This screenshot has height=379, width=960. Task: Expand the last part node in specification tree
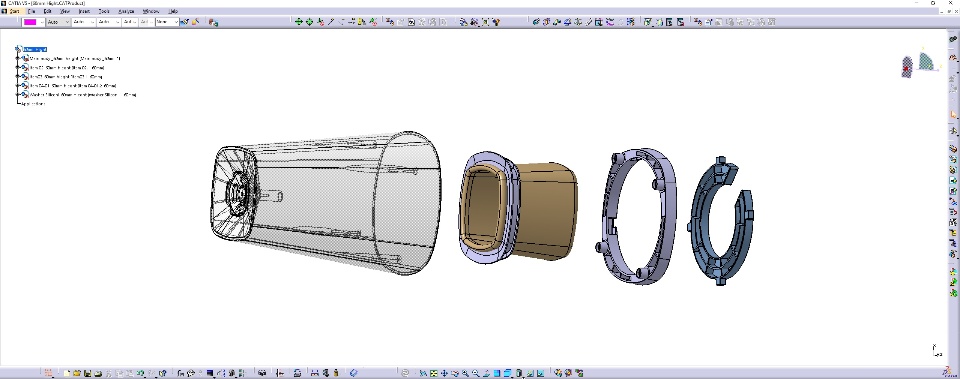(x=18, y=94)
